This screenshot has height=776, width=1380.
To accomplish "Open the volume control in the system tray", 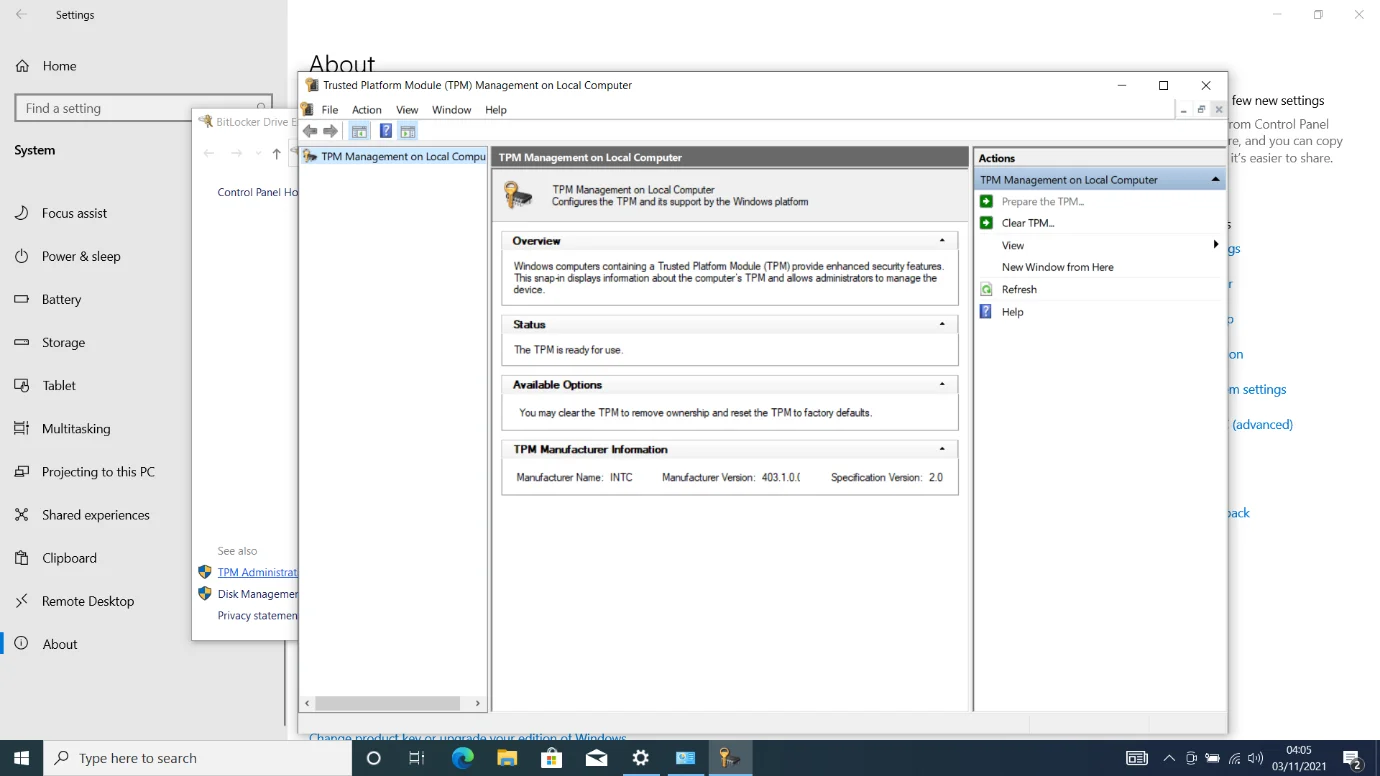I will point(1256,758).
